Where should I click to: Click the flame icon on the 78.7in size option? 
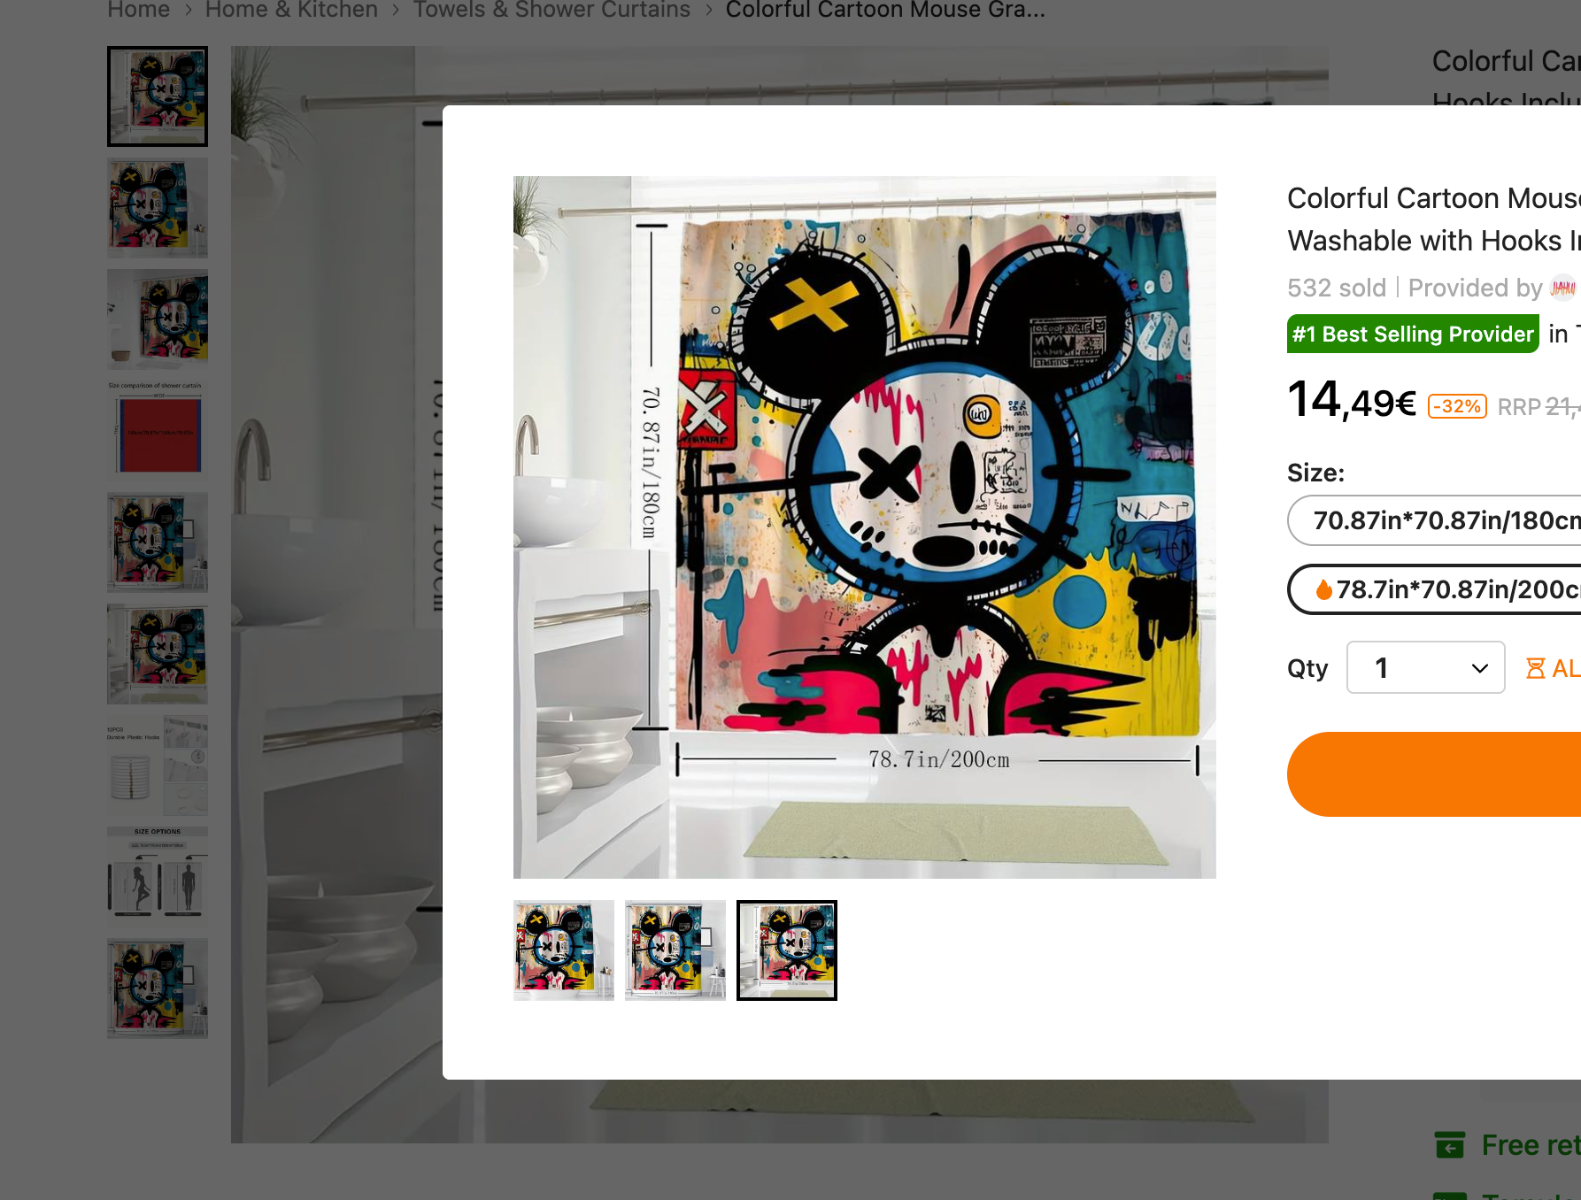point(1324,590)
